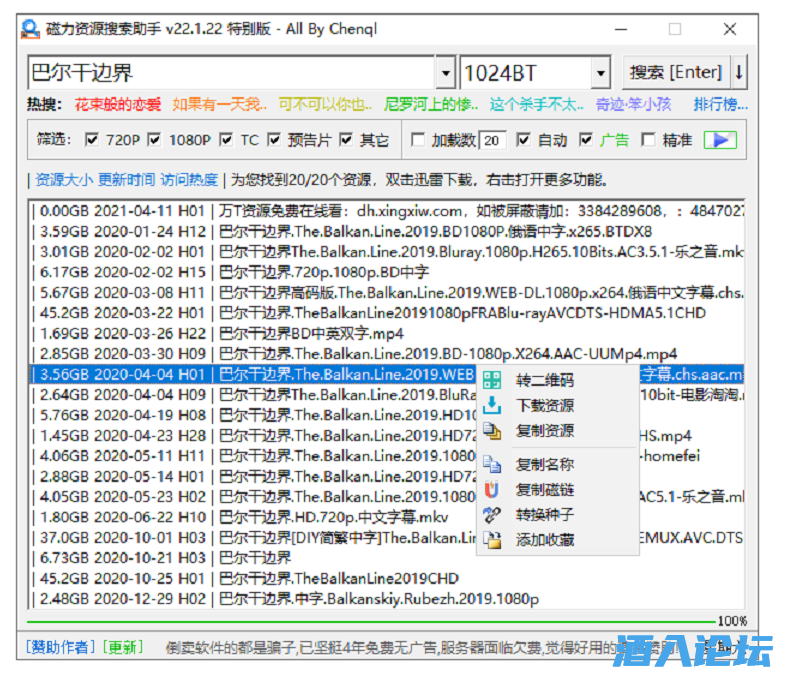Sort results by 访问热度

pos(189,180)
